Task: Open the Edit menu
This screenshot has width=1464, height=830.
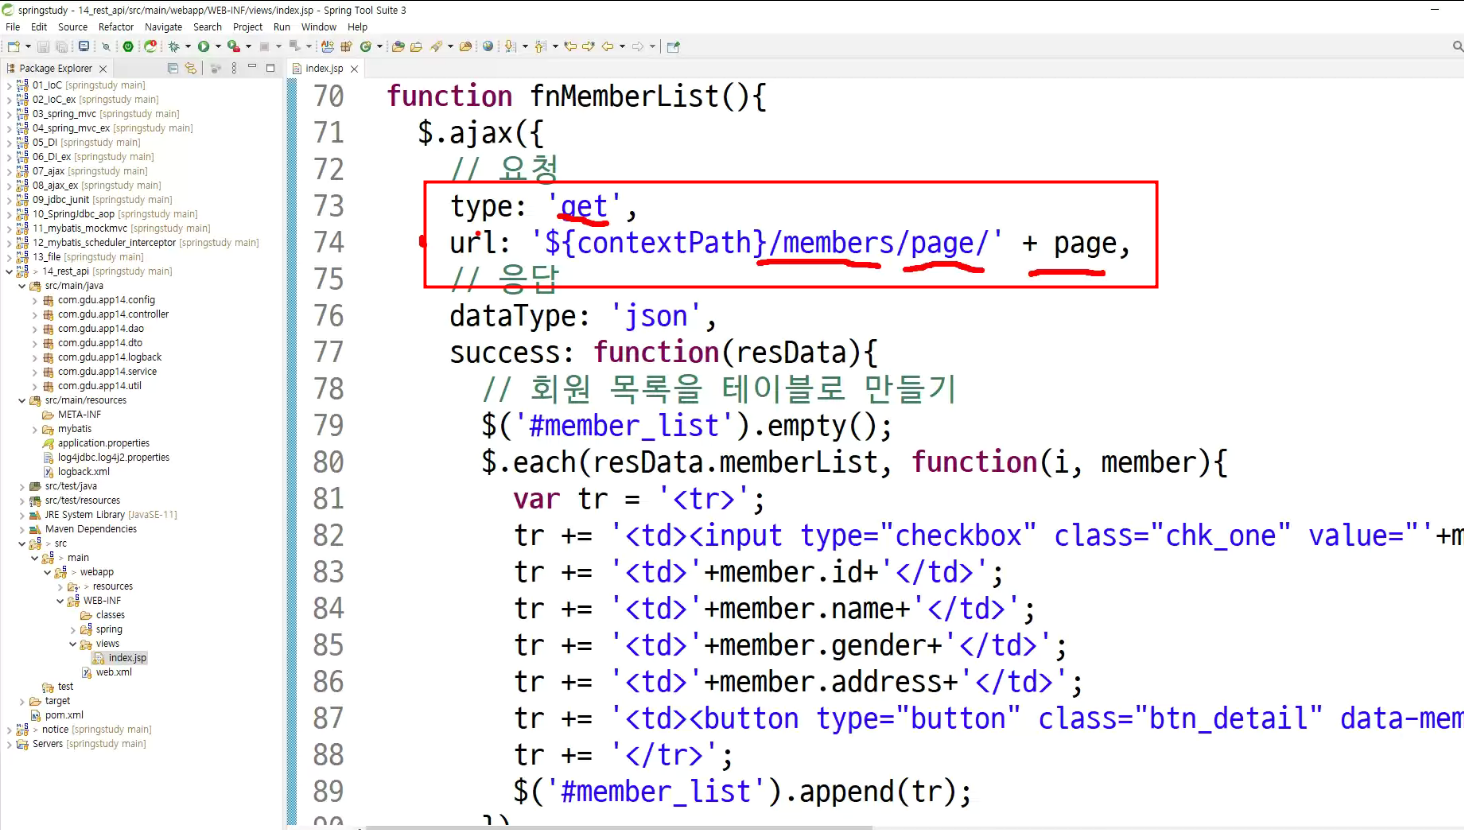Action: tap(39, 27)
